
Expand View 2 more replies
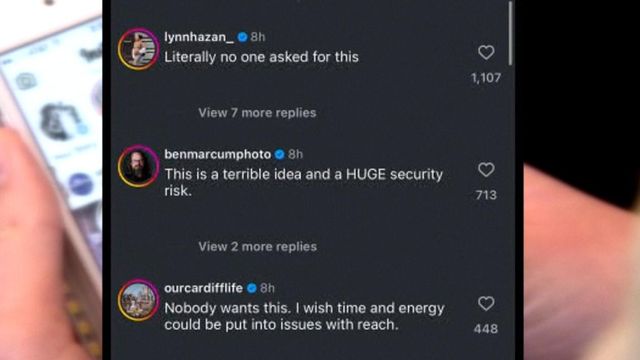[x=258, y=247]
